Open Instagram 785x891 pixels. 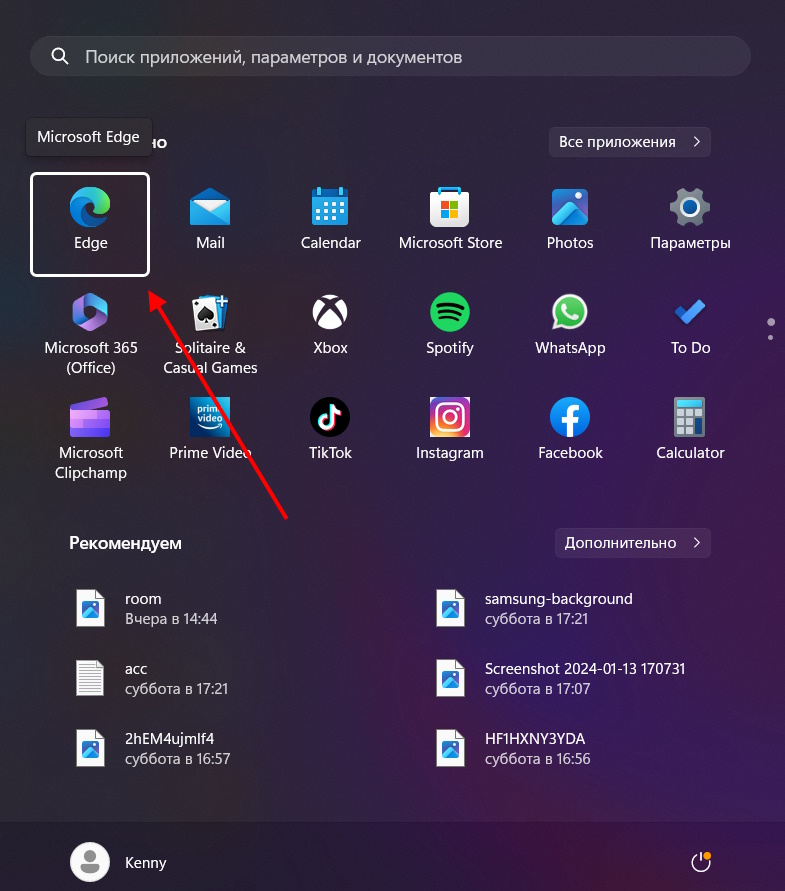click(x=450, y=430)
